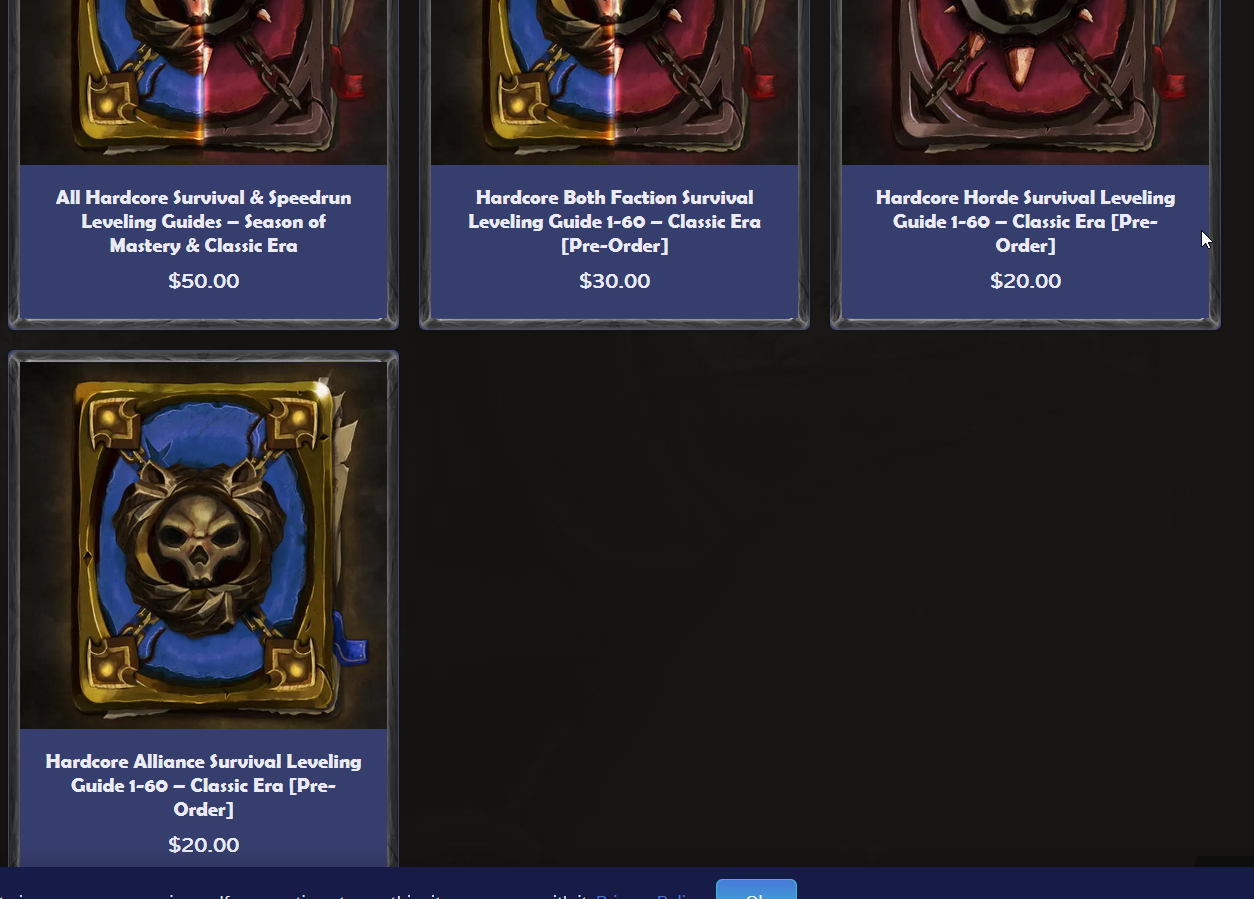
Task: Open the Hardcore Both Faction guide cover image
Action: click(614, 82)
